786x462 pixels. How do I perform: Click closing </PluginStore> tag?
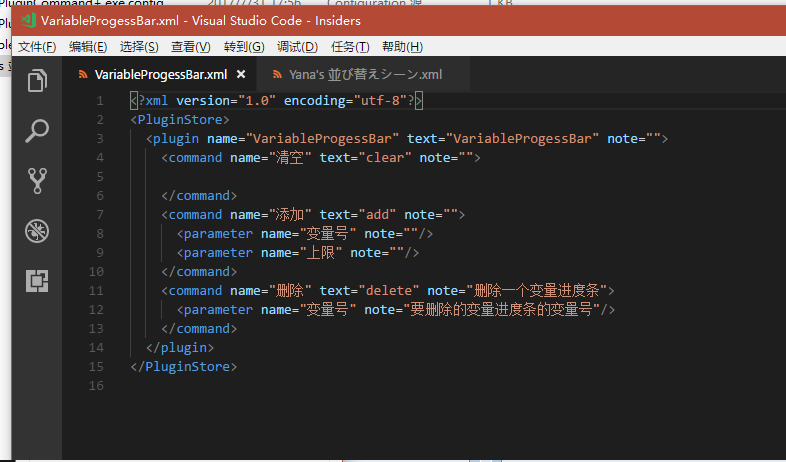183,367
